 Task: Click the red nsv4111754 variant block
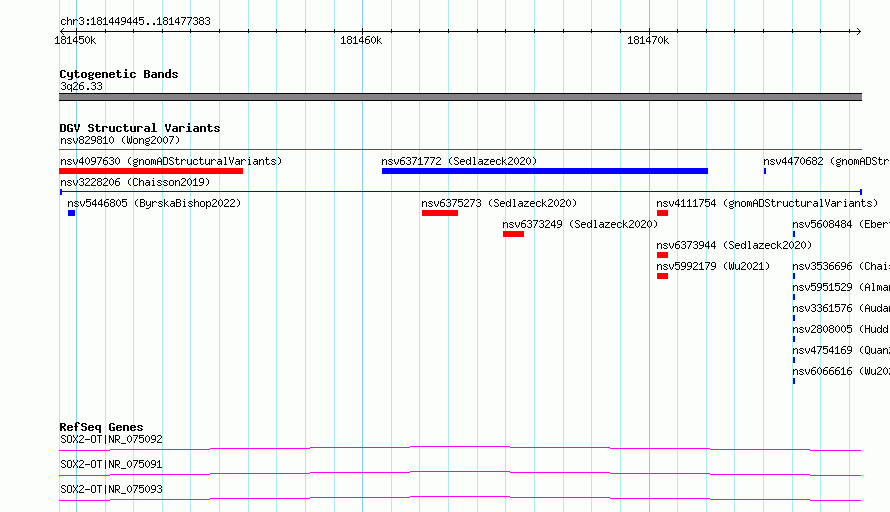click(x=662, y=213)
